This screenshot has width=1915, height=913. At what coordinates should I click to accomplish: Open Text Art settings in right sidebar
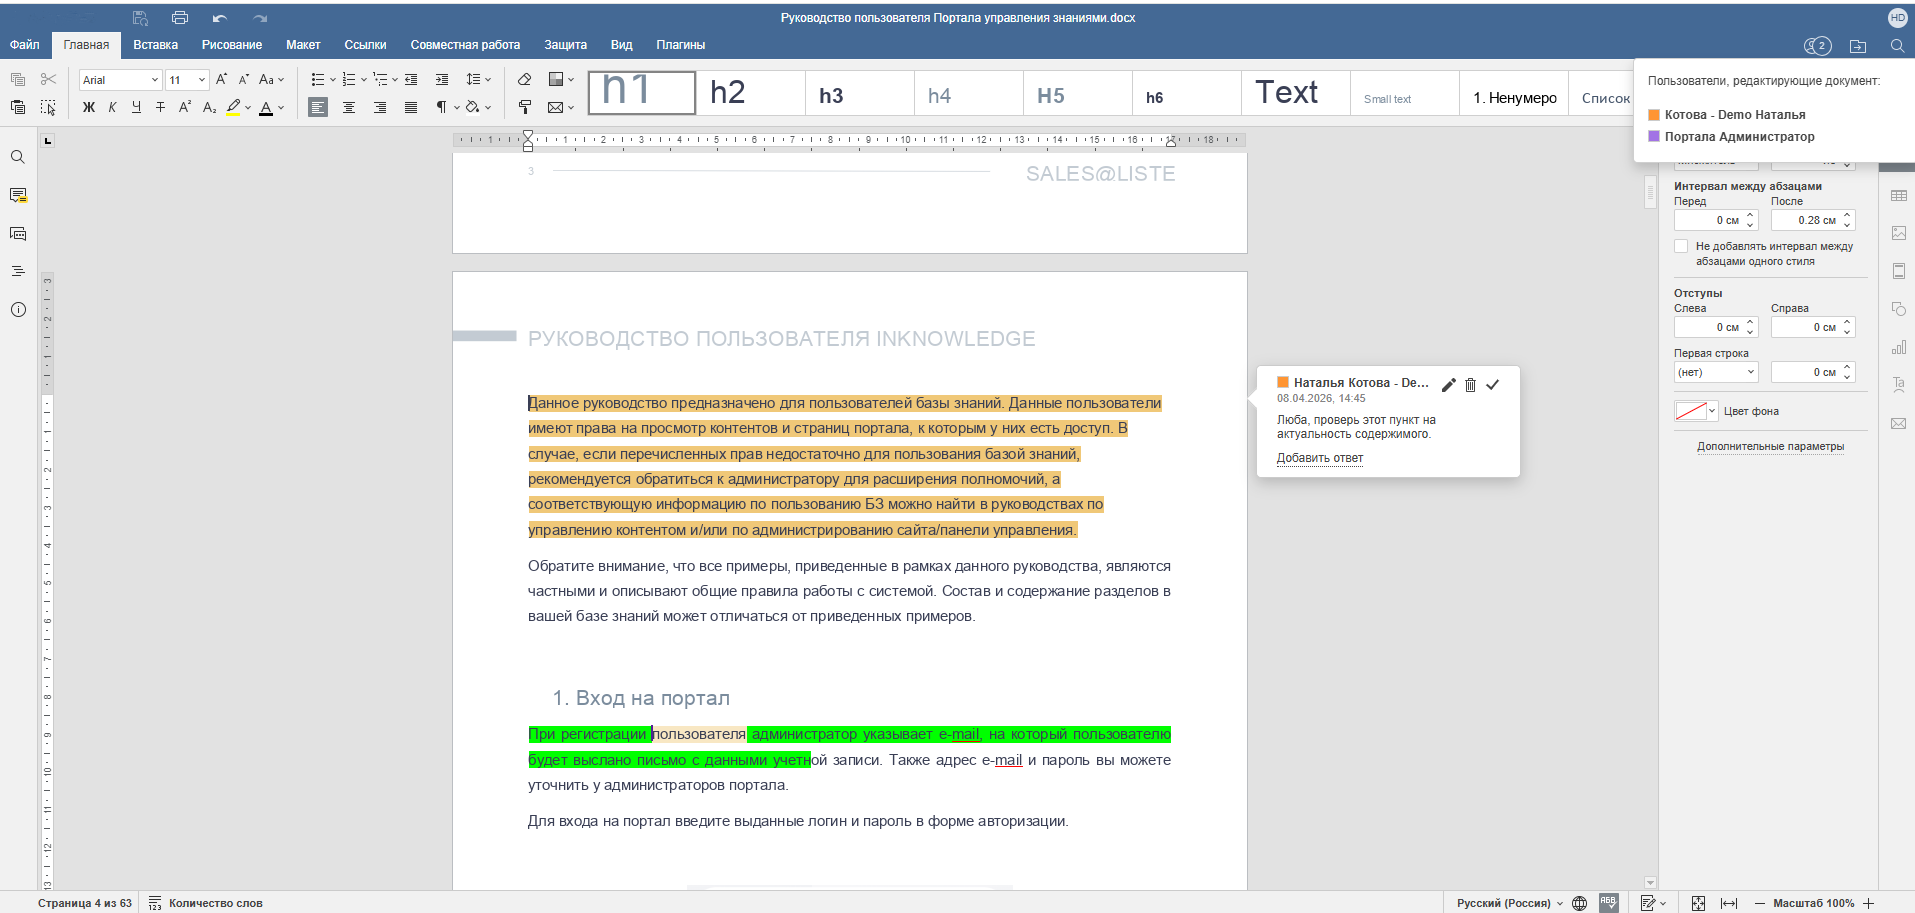[1899, 385]
